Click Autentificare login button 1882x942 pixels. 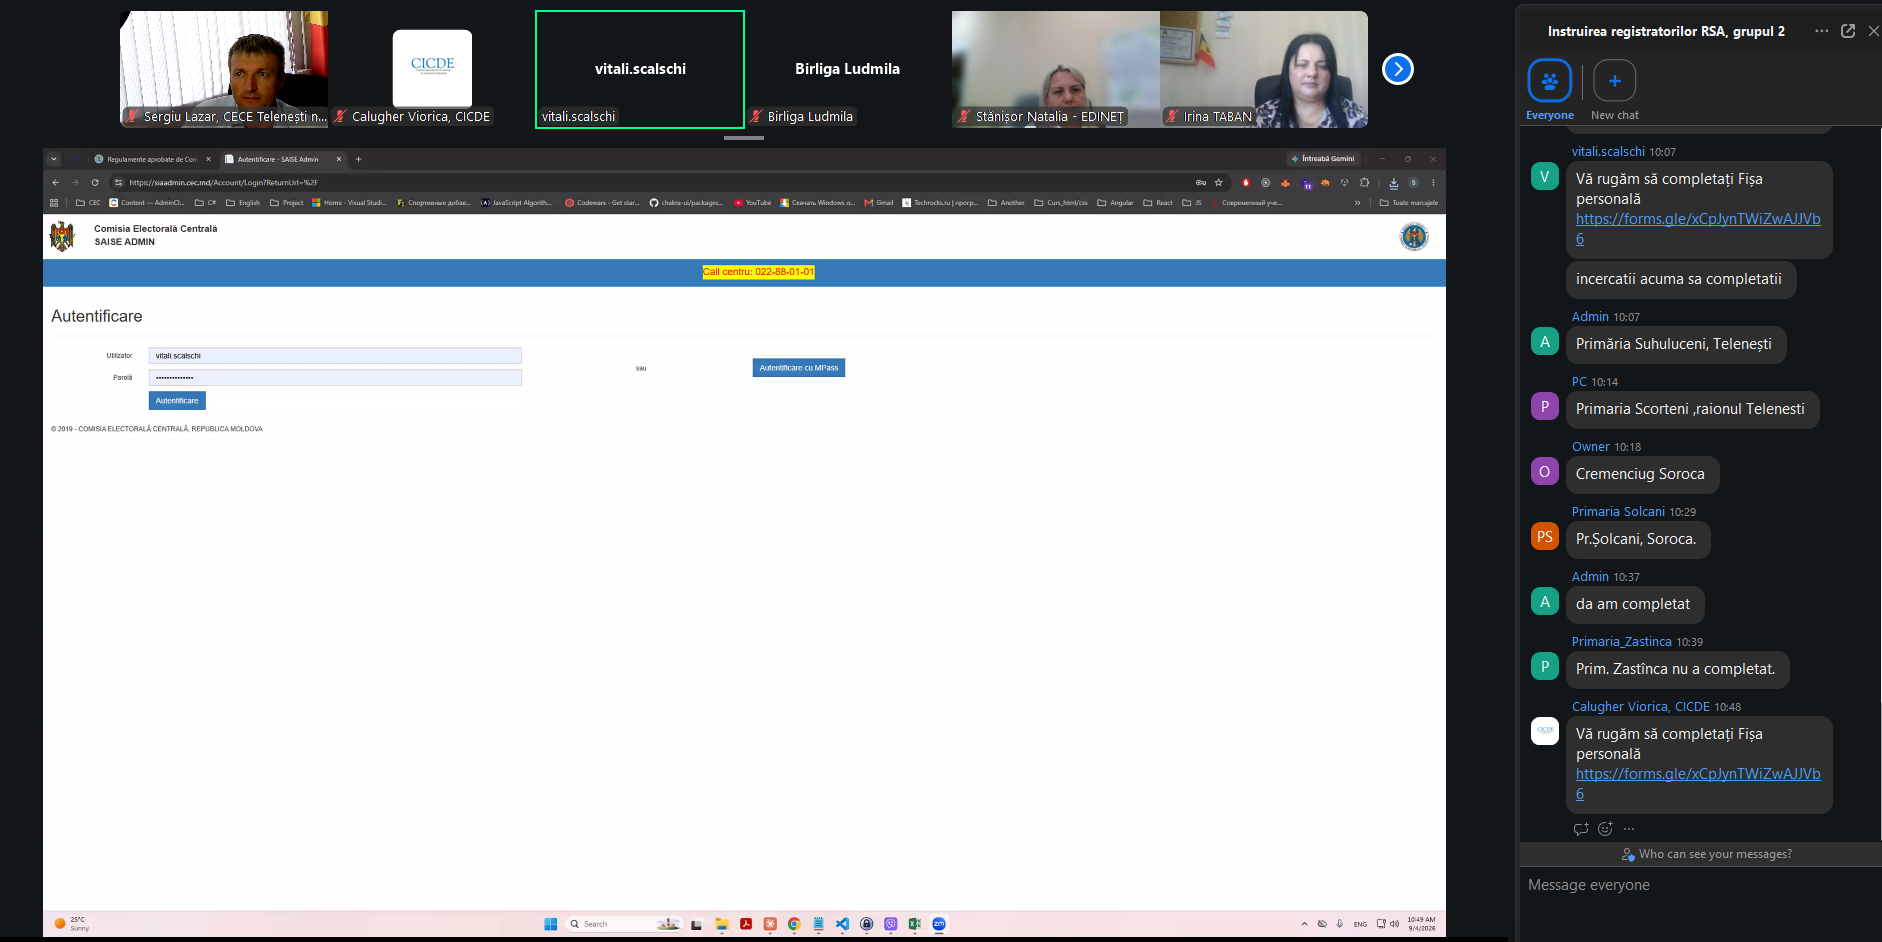[x=177, y=401]
